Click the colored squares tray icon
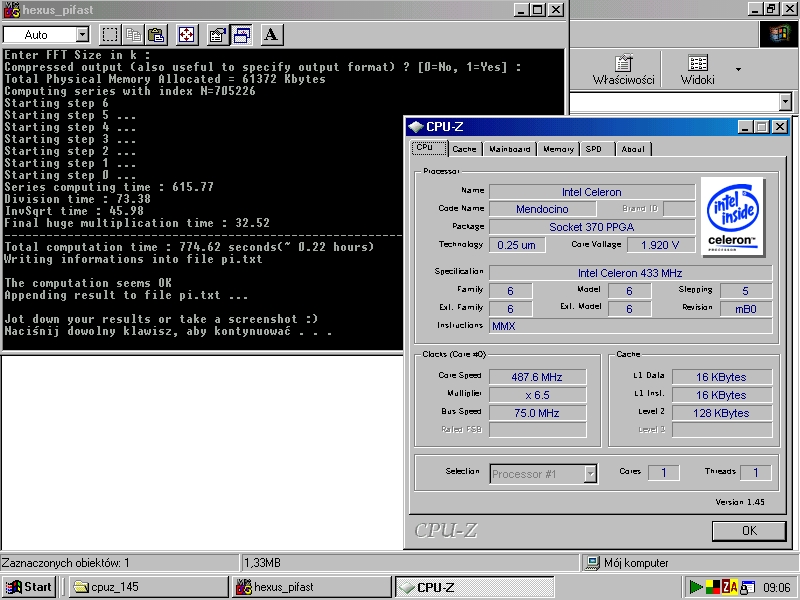The height and width of the screenshot is (600, 800). pyautogui.click(x=713, y=587)
